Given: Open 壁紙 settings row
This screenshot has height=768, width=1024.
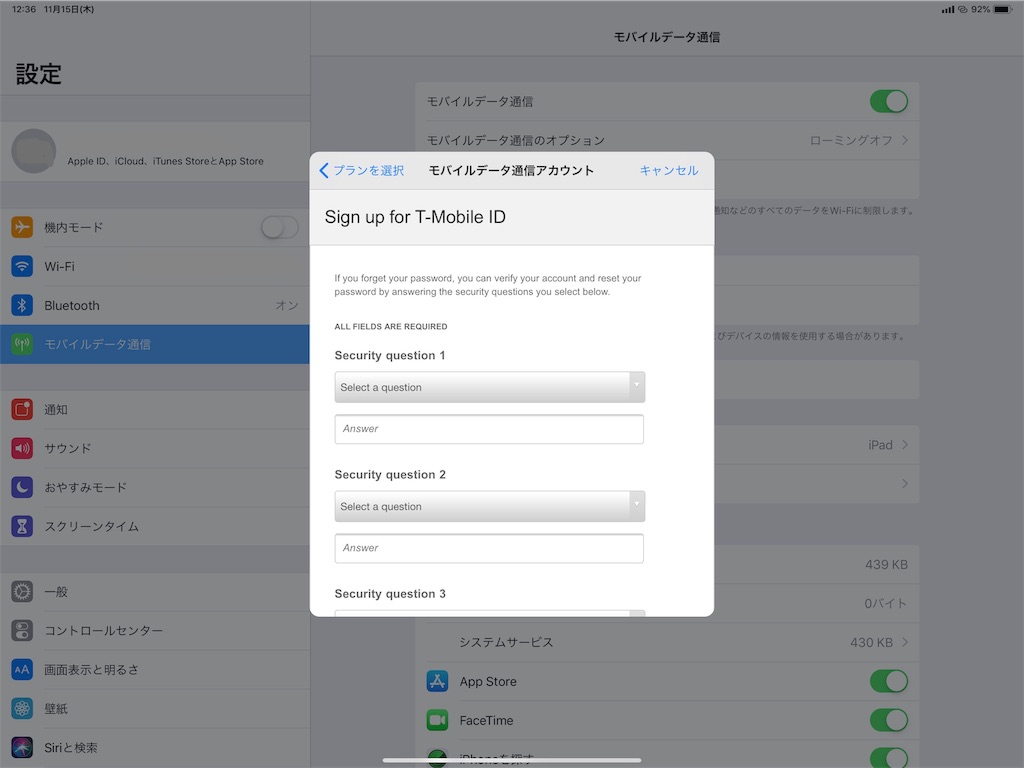Looking at the screenshot, I should tap(155, 709).
